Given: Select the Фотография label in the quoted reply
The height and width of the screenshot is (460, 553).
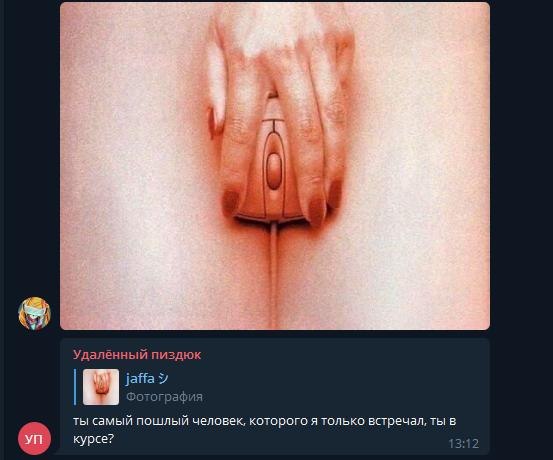Looking at the screenshot, I should [x=164, y=397].
